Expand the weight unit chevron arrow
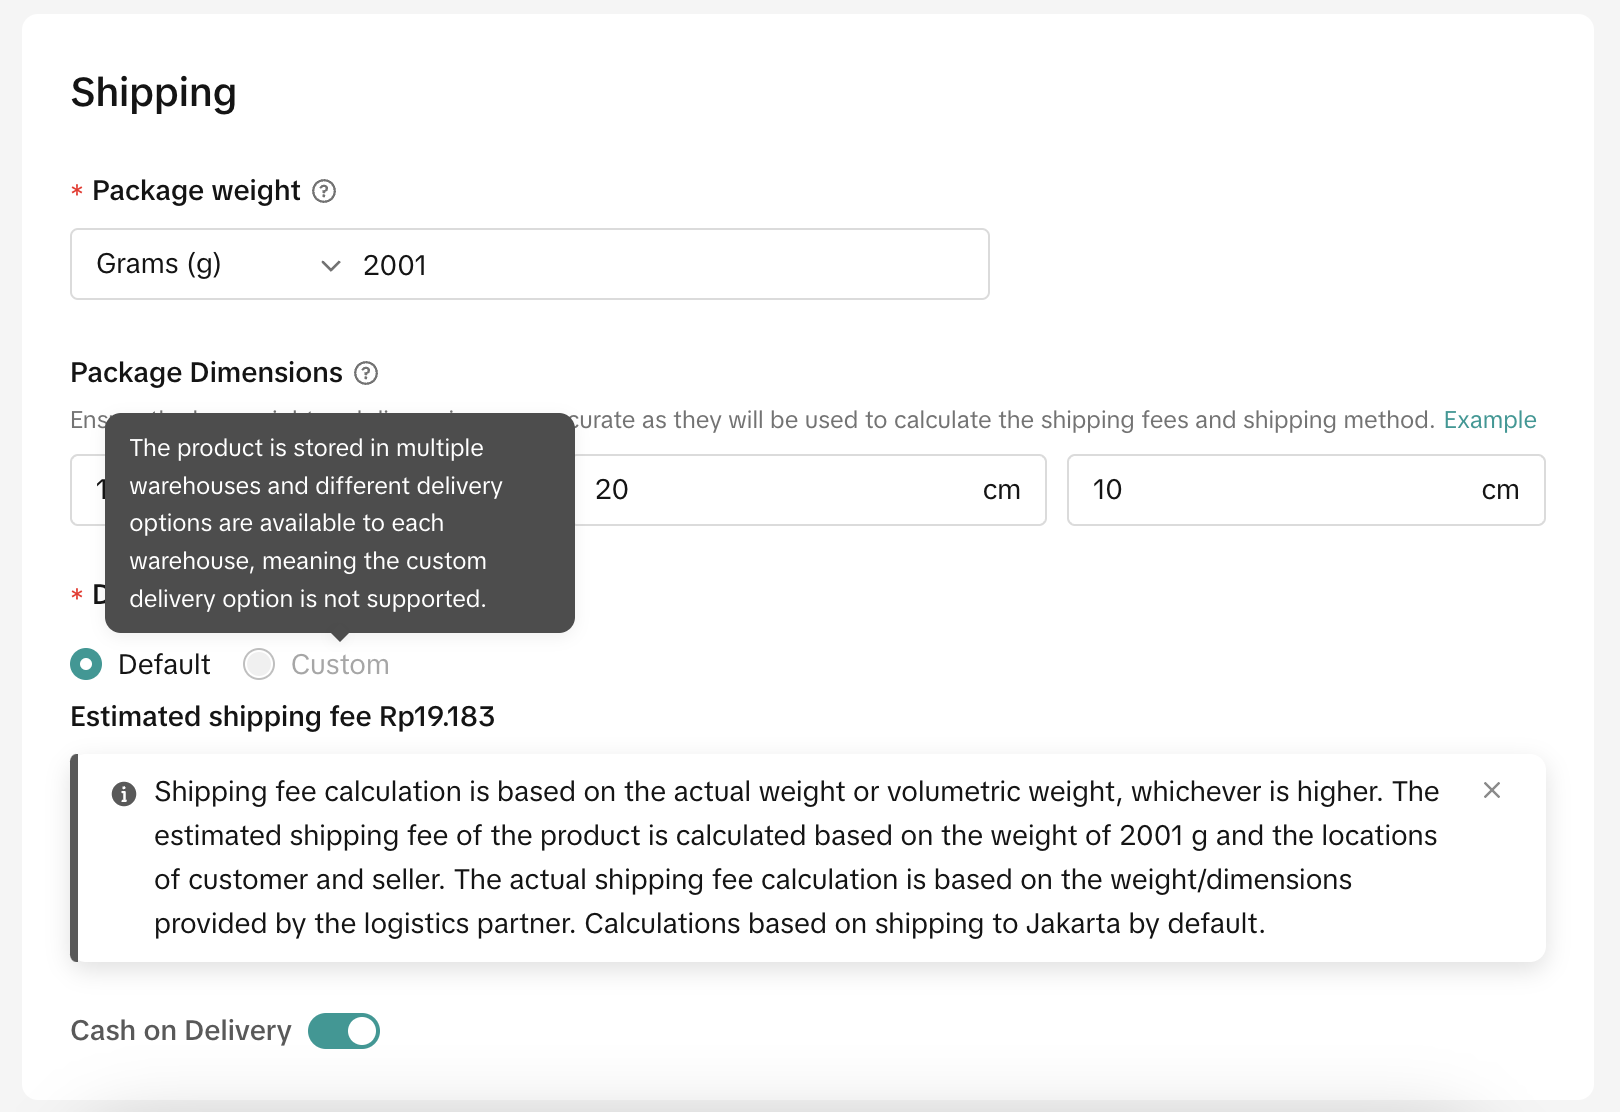 coord(331,266)
